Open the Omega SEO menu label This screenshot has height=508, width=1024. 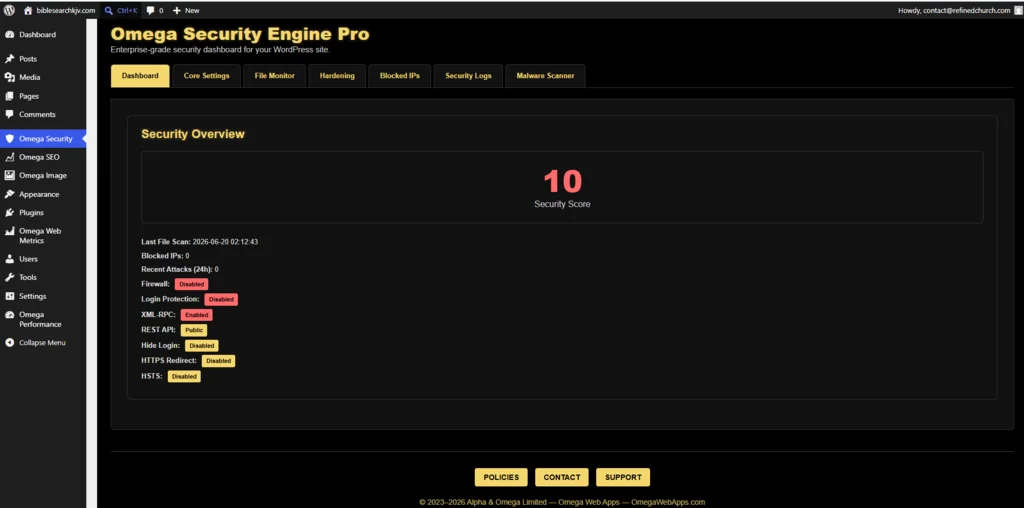(x=39, y=157)
